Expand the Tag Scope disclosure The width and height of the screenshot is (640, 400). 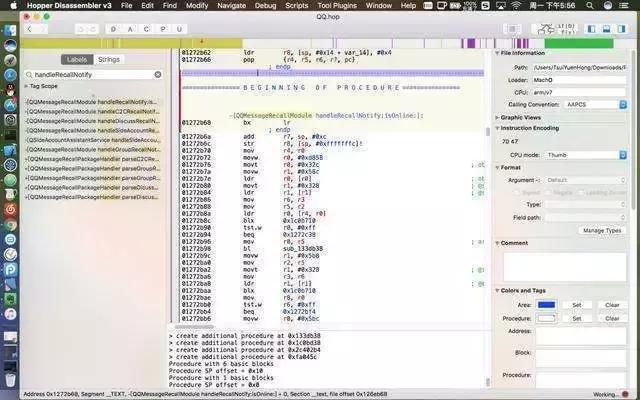26,86
